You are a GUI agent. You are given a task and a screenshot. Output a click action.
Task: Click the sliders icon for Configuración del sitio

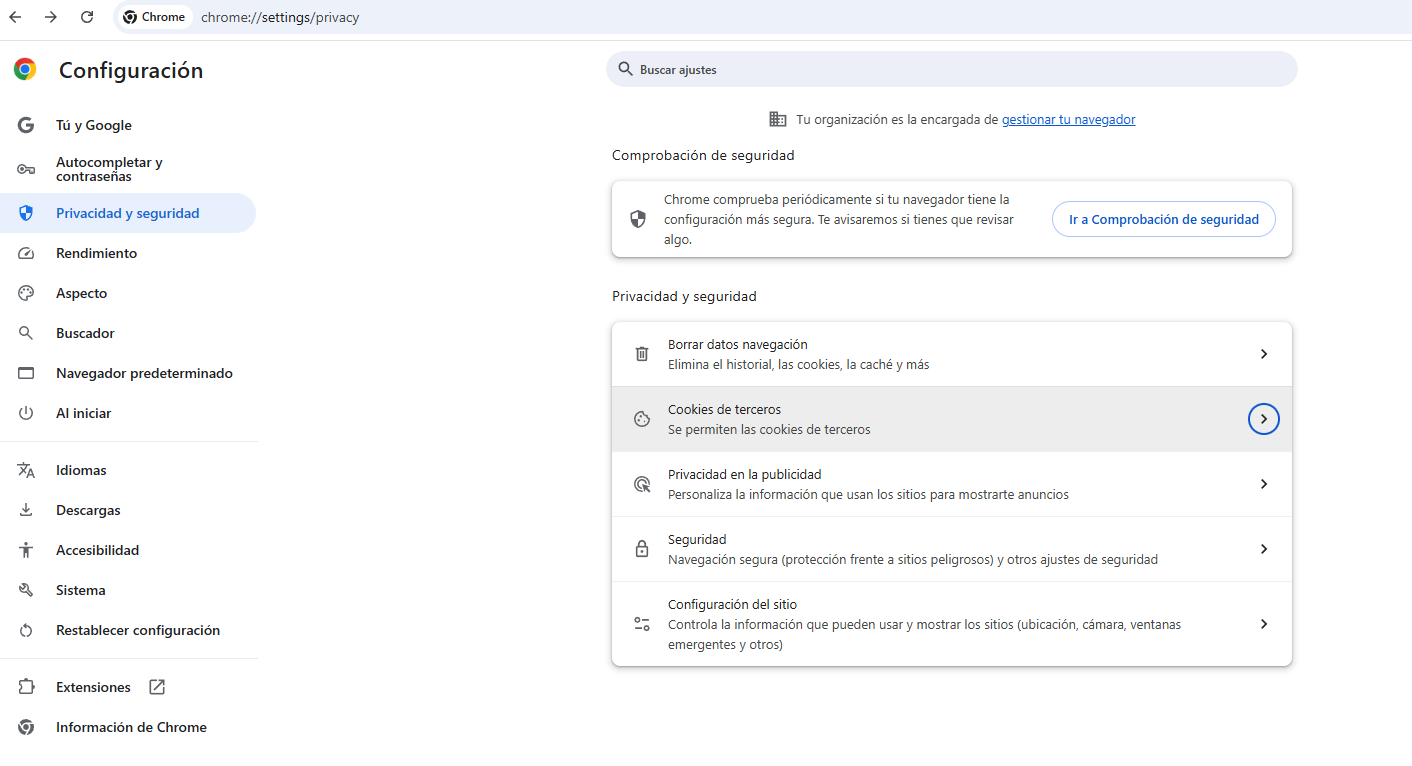(x=642, y=624)
